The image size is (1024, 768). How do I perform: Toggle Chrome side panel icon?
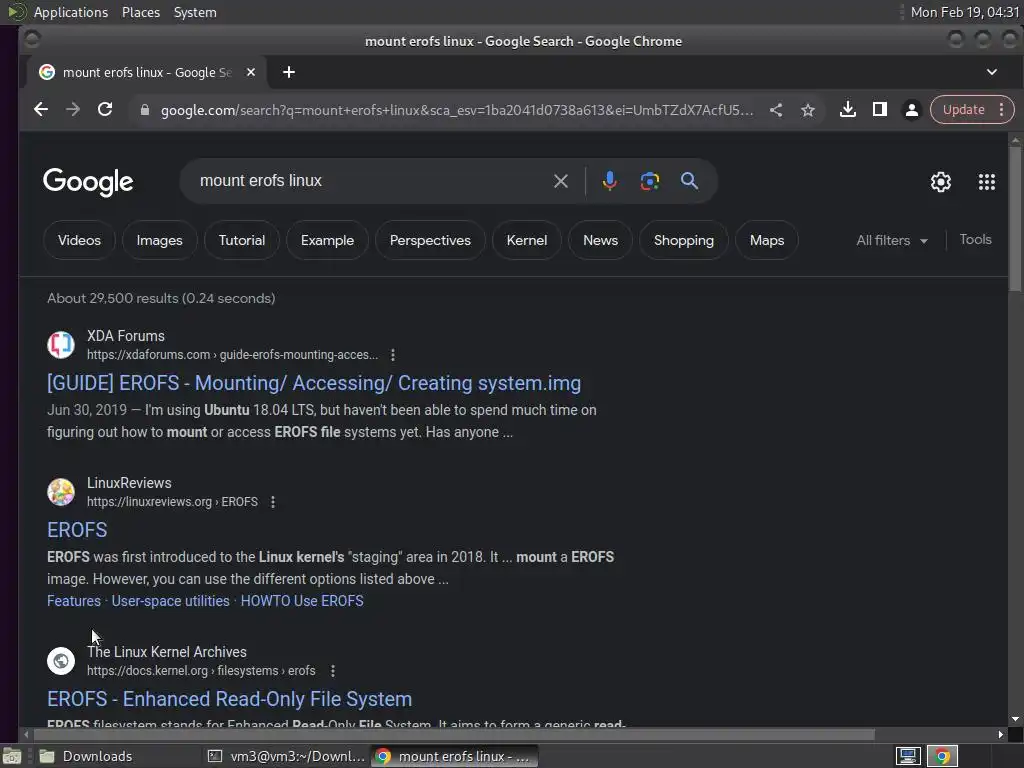click(880, 110)
